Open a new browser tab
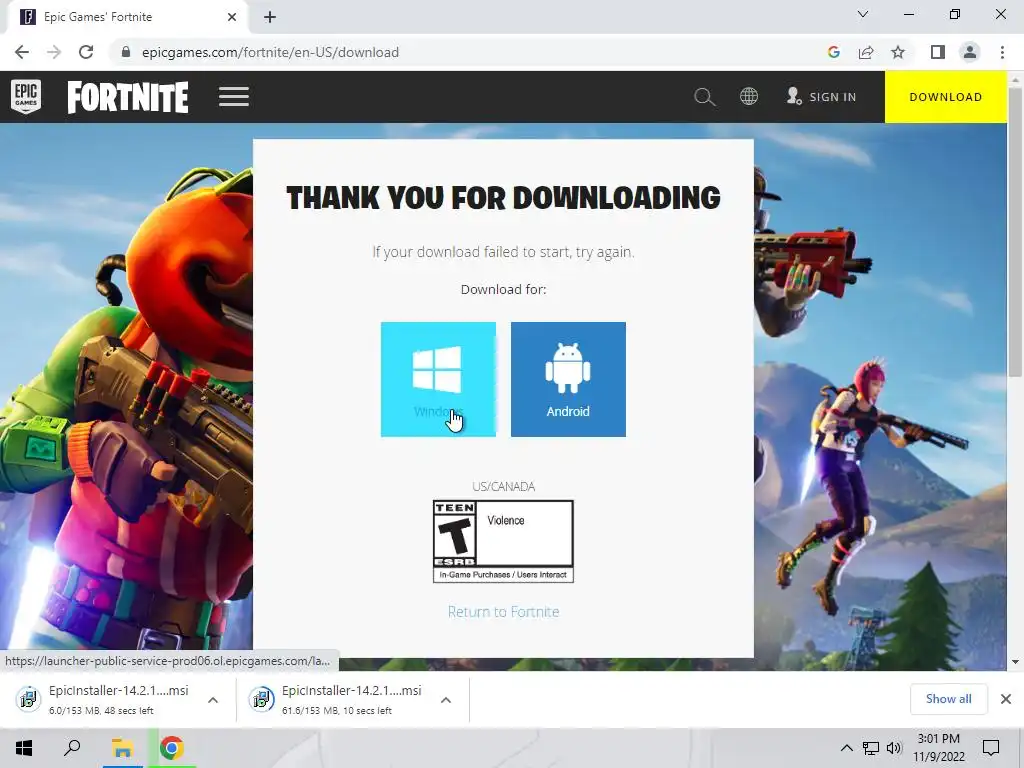The width and height of the screenshot is (1024, 768). (270, 17)
